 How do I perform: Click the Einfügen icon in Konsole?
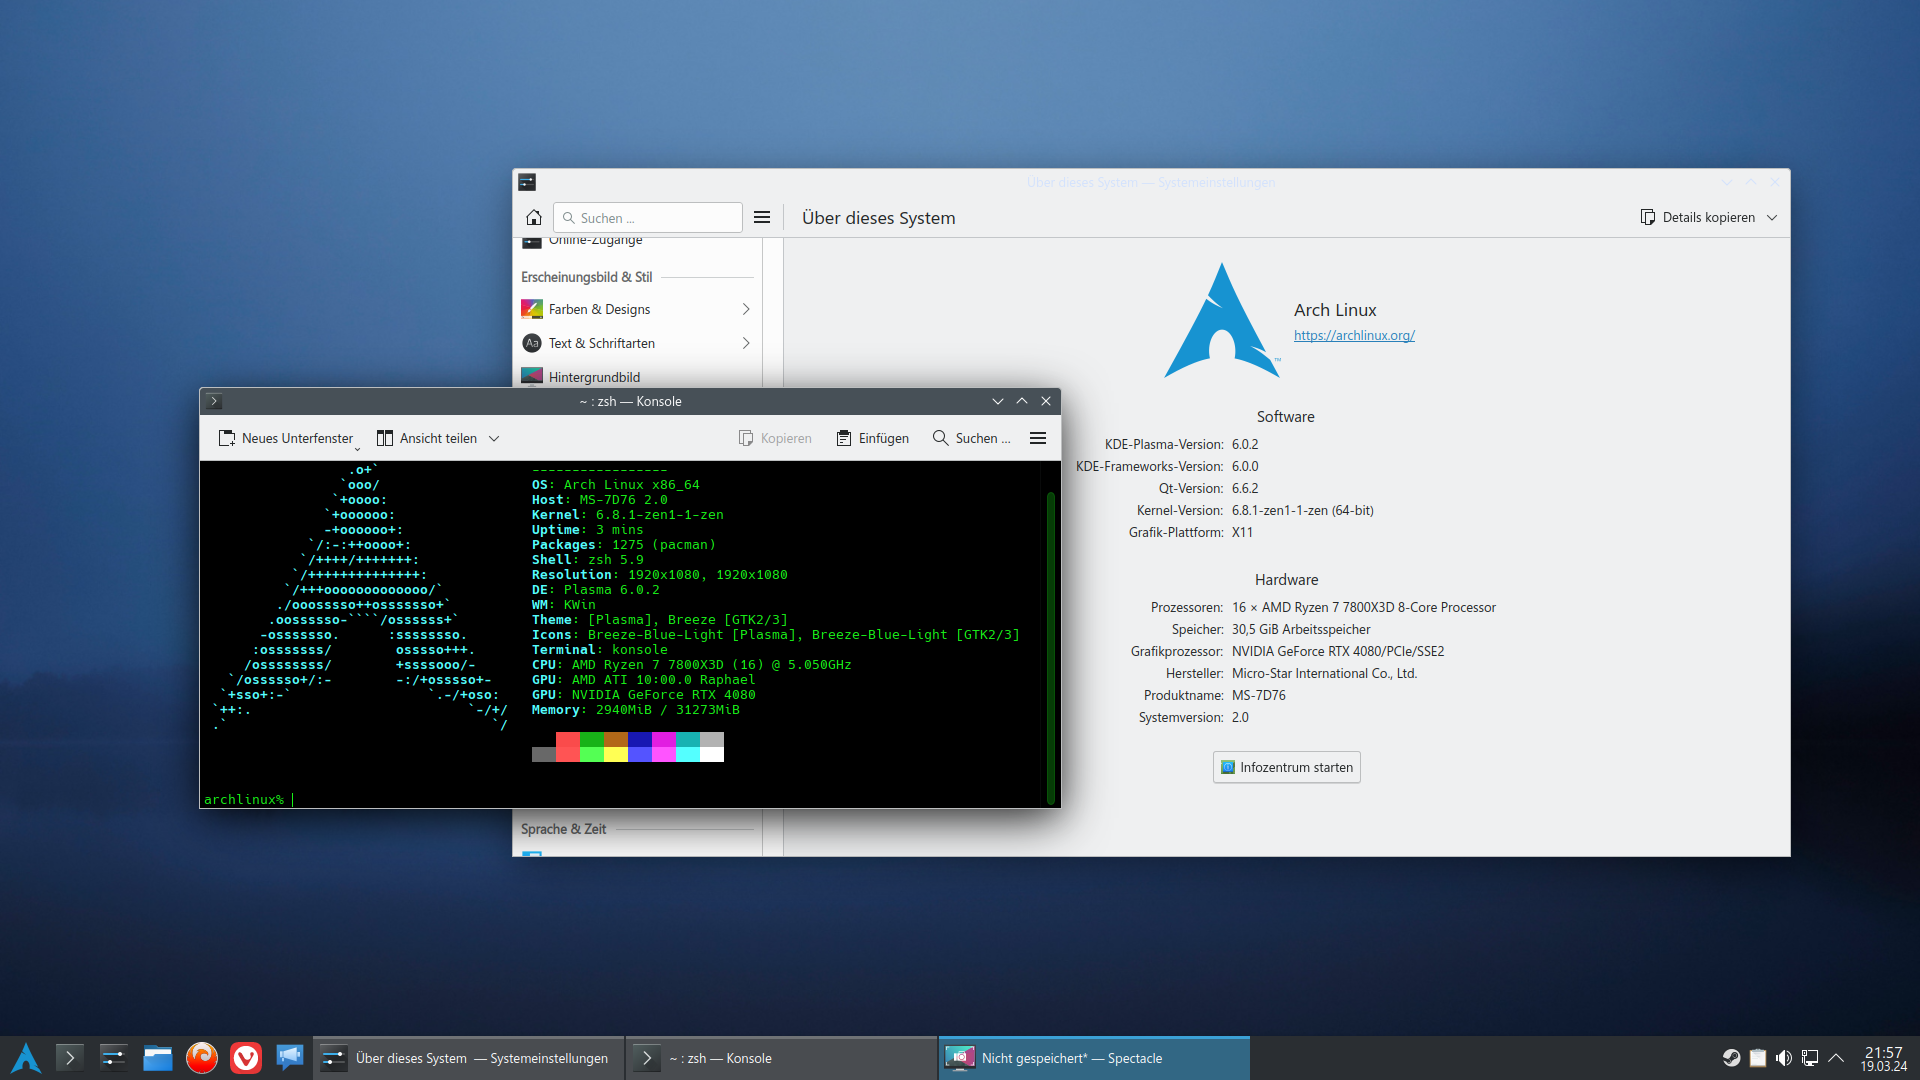click(843, 438)
